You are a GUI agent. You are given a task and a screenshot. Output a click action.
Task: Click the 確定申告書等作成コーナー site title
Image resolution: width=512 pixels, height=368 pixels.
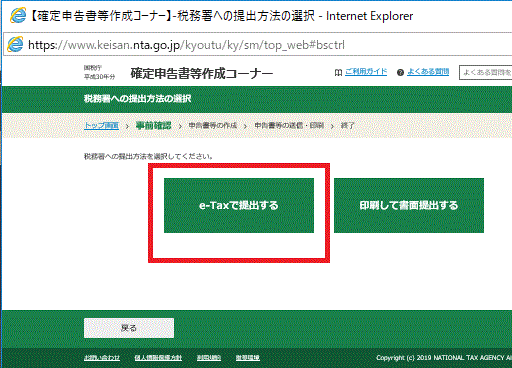coord(202,73)
